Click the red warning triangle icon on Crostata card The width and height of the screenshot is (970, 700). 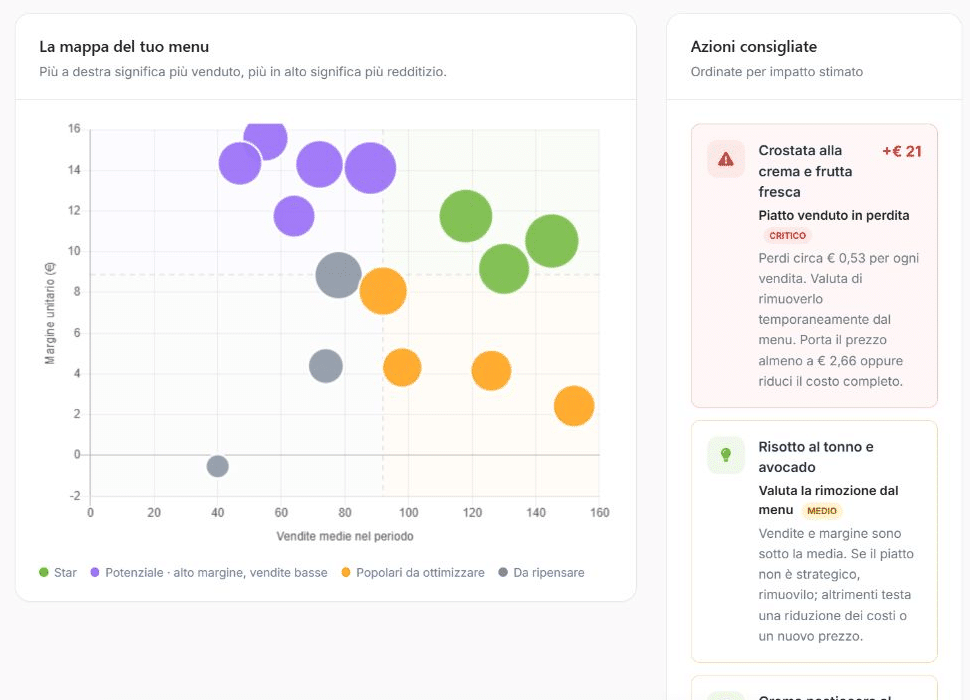[726, 160]
